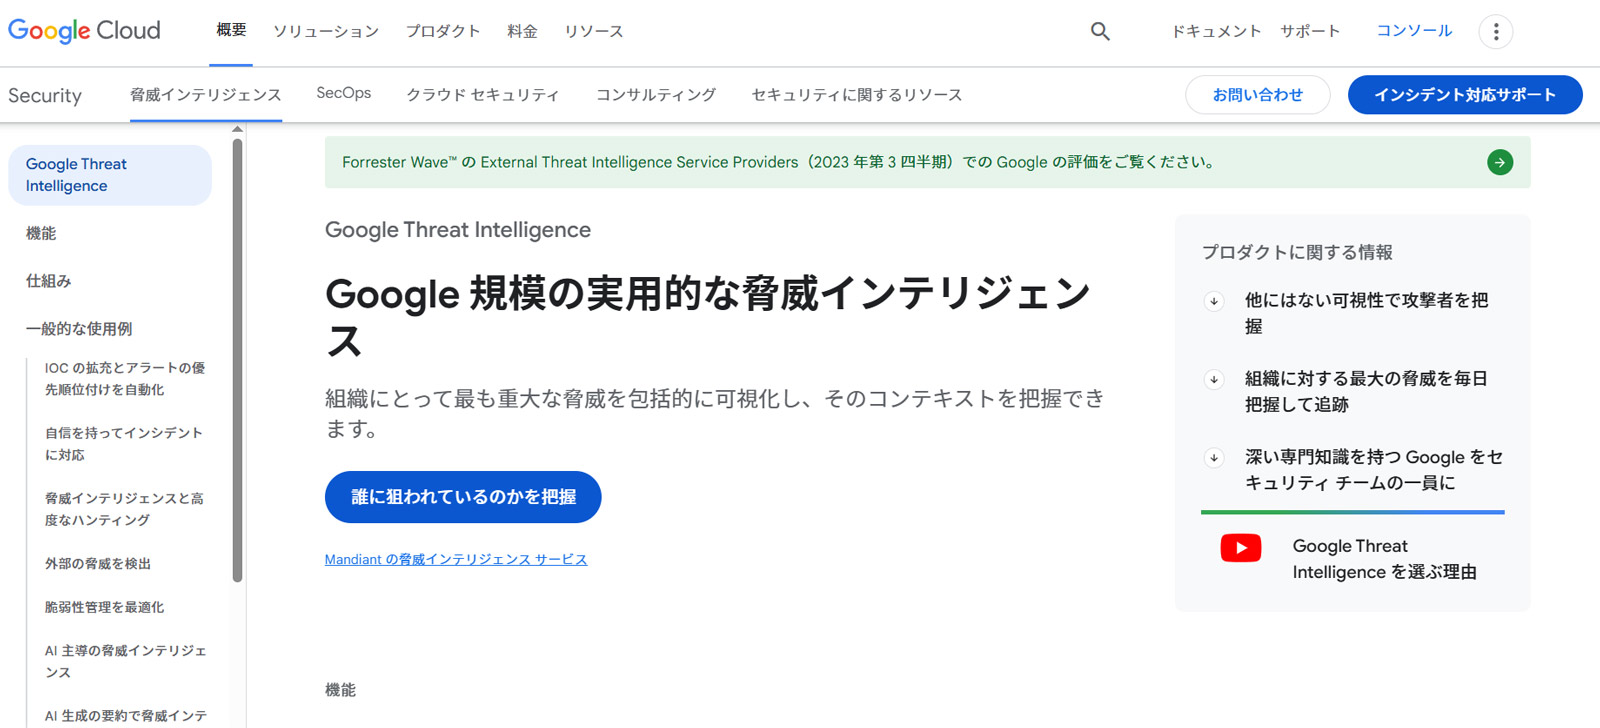The image size is (1600, 728).
Task: Open the プロダクト menu
Action: 443,31
